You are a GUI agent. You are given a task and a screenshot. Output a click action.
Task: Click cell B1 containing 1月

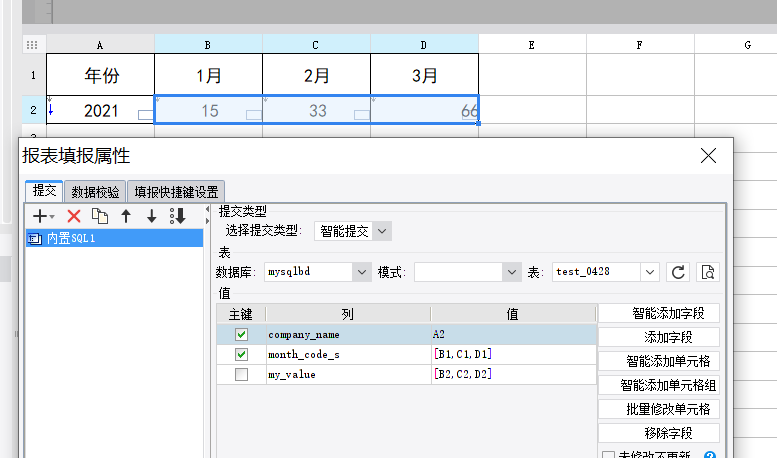pos(208,75)
